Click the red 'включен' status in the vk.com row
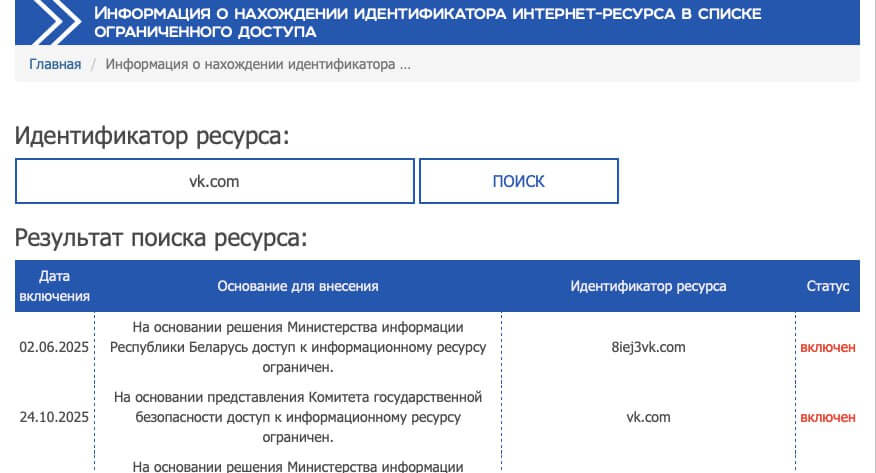The height and width of the screenshot is (473, 876). coord(827,417)
